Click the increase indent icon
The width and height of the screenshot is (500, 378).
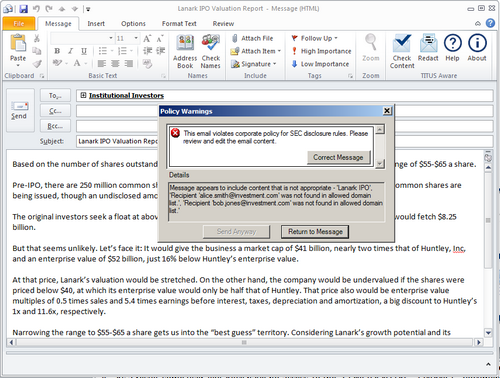[x=161, y=51]
